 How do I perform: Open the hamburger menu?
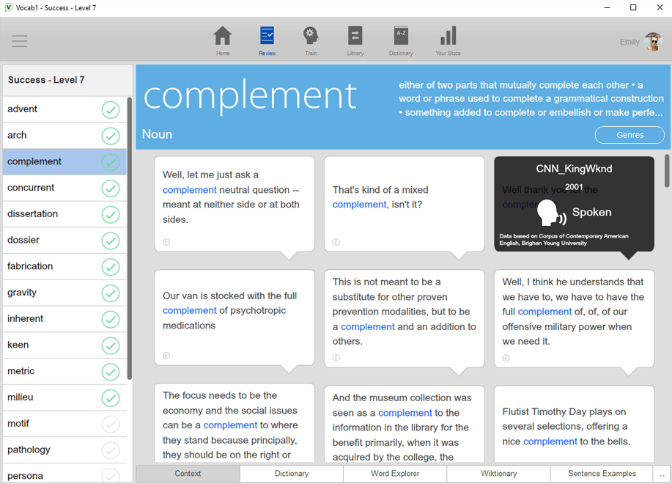point(19,41)
